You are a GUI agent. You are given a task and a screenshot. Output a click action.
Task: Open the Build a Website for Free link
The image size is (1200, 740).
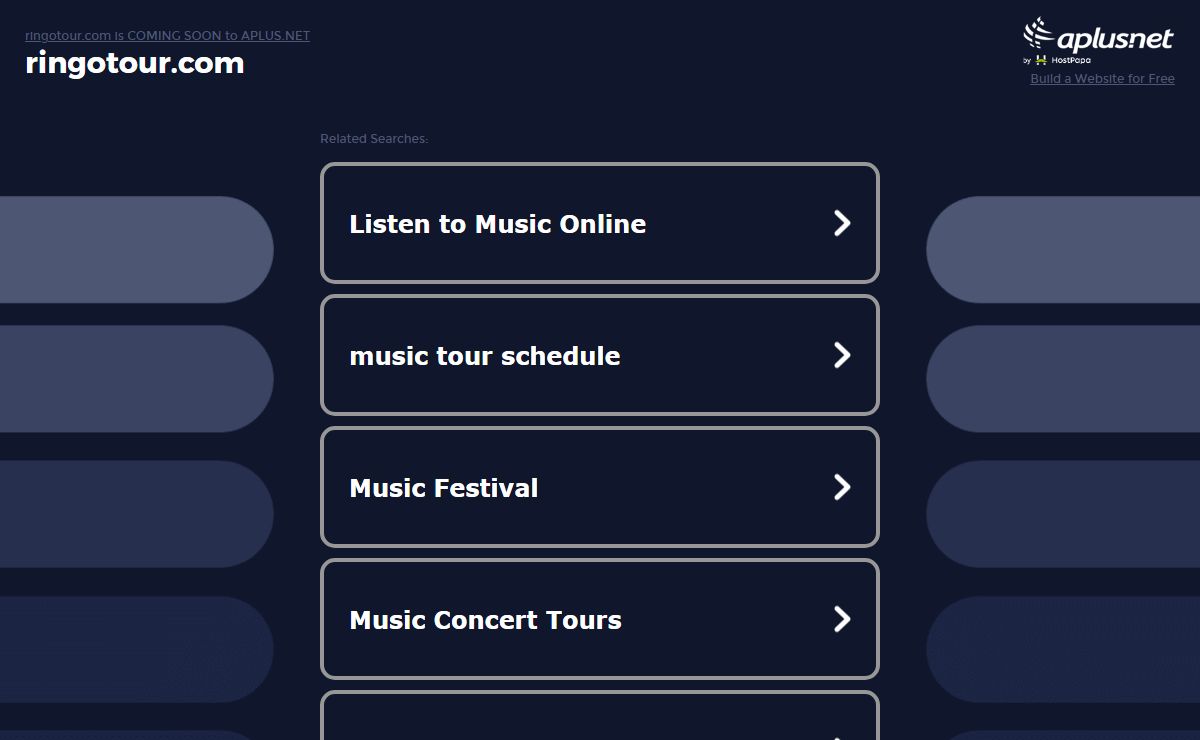1102,78
